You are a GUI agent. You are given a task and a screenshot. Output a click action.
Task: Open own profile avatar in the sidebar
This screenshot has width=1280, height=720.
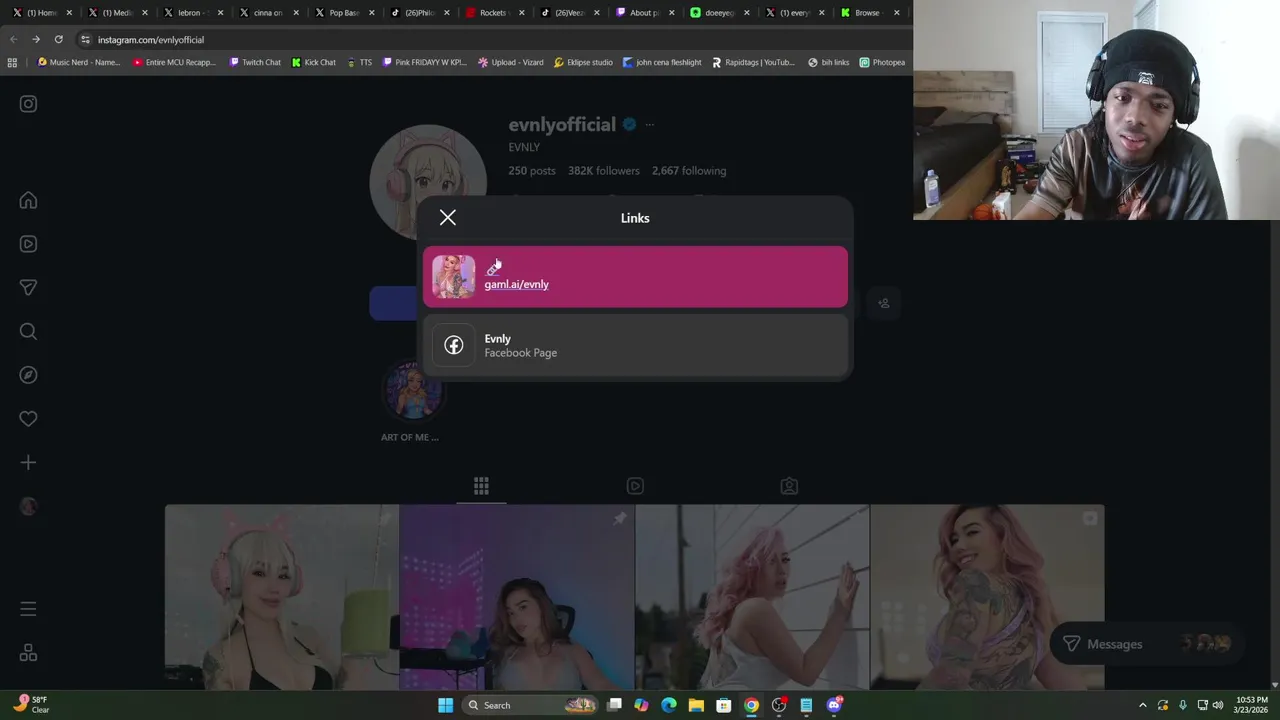pos(28,506)
